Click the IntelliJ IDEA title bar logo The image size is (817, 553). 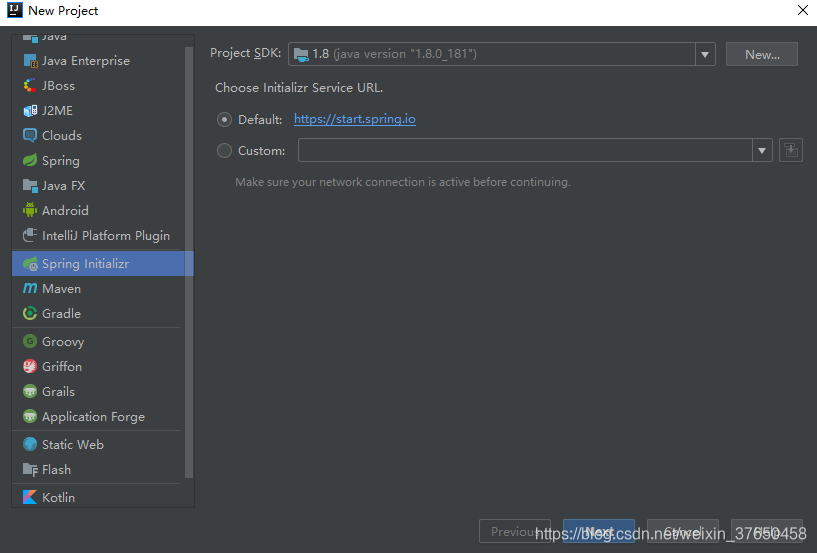pyautogui.click(x=15, y=10)
